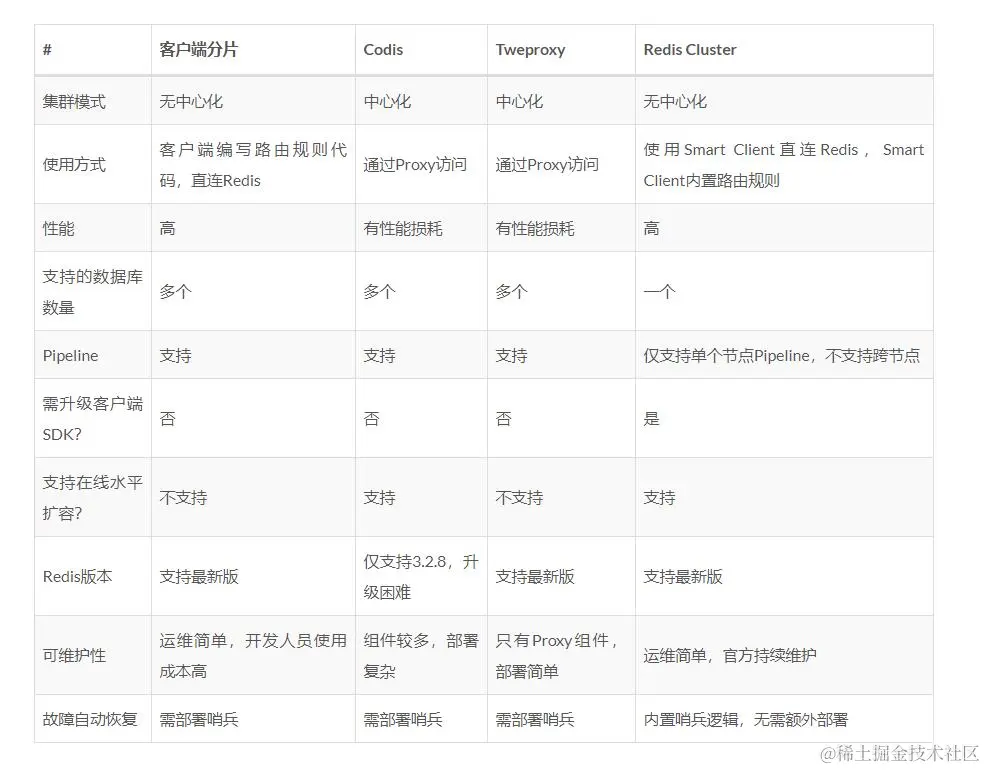
Task: Click '运维简单，官方持续维护' cell
Action: click(730, 656)
